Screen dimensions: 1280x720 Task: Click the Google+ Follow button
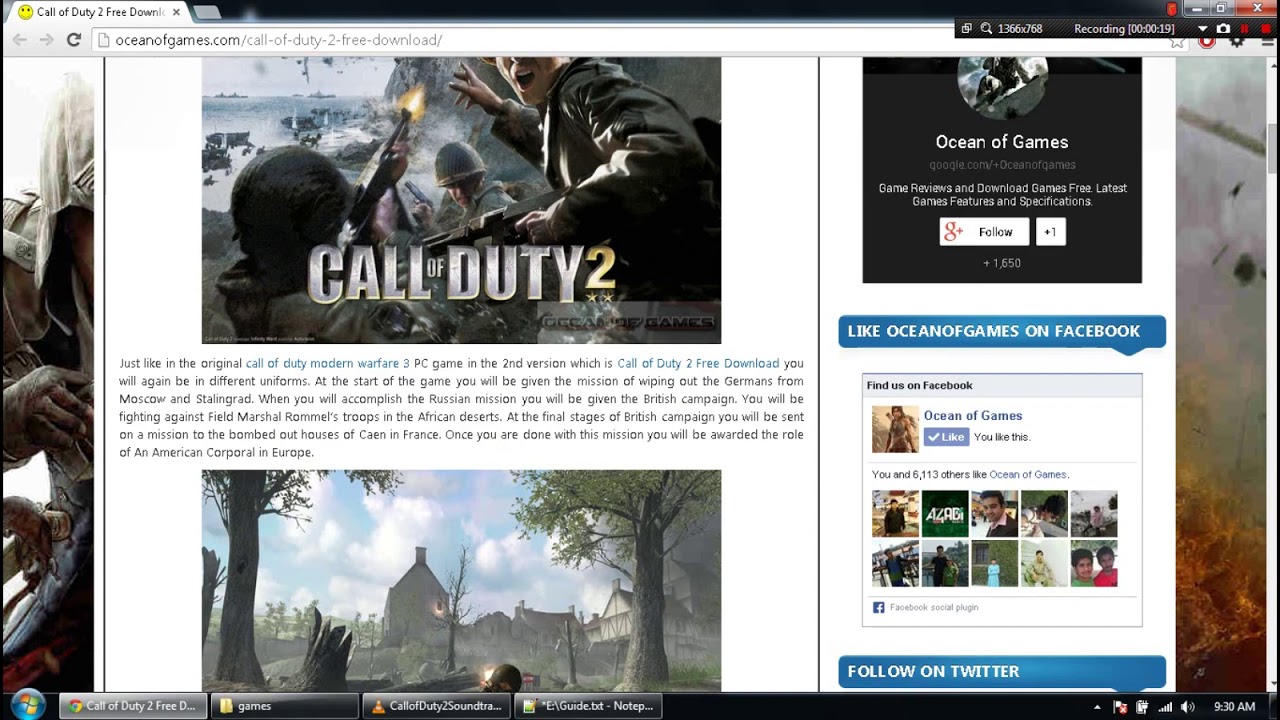click(x=984, y=232)
